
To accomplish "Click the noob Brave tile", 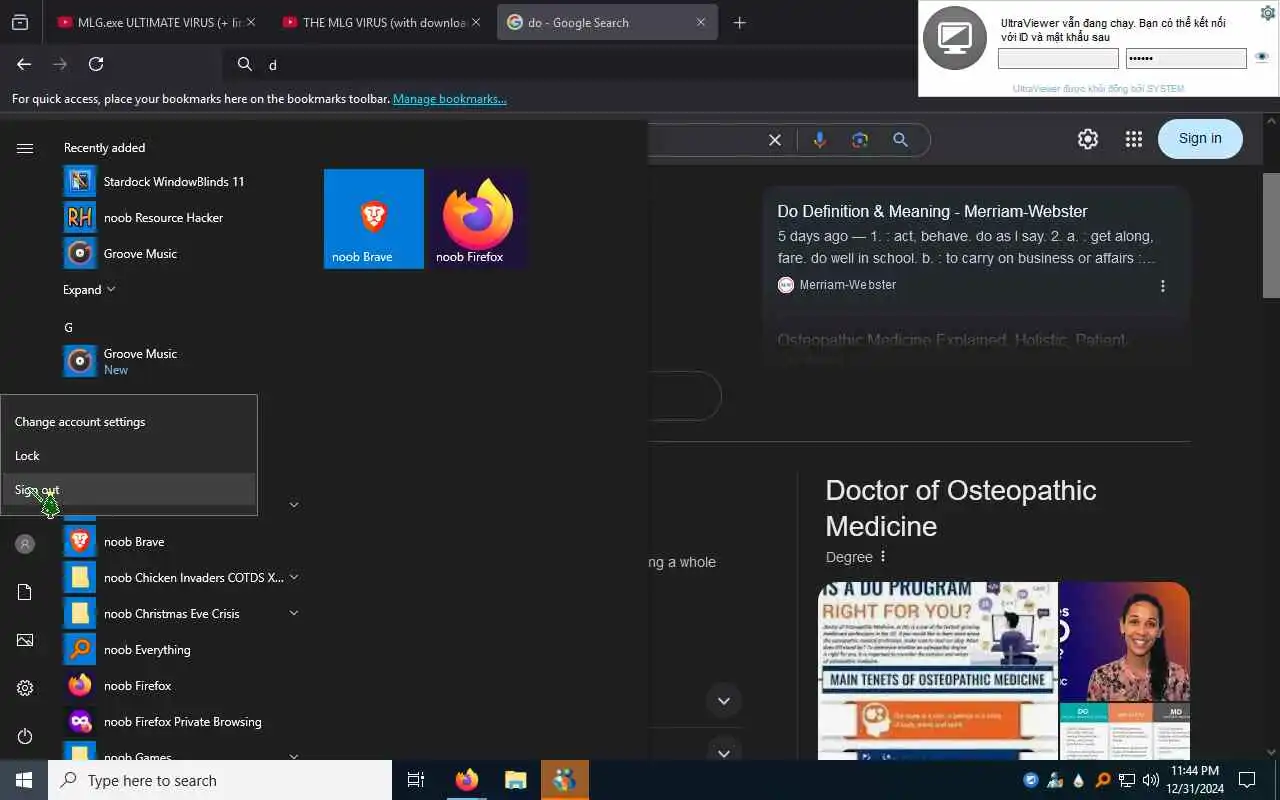I will pos(374,219).
